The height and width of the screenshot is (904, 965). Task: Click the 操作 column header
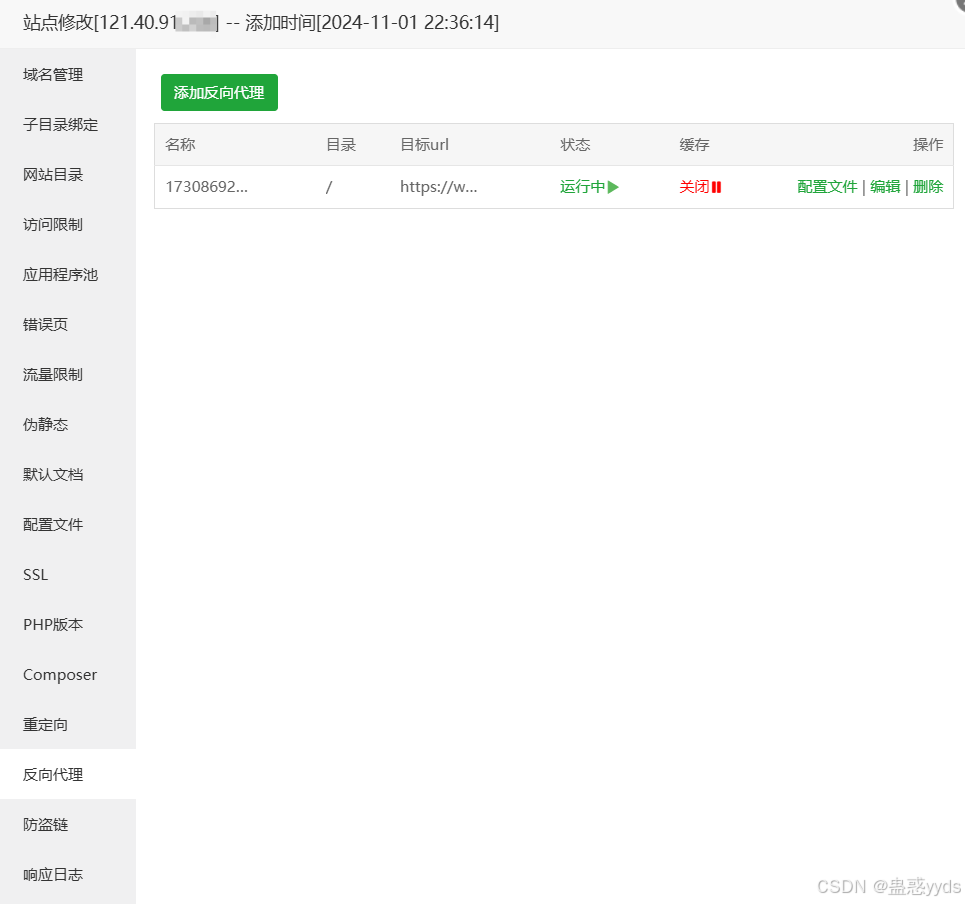pos(928,145)
